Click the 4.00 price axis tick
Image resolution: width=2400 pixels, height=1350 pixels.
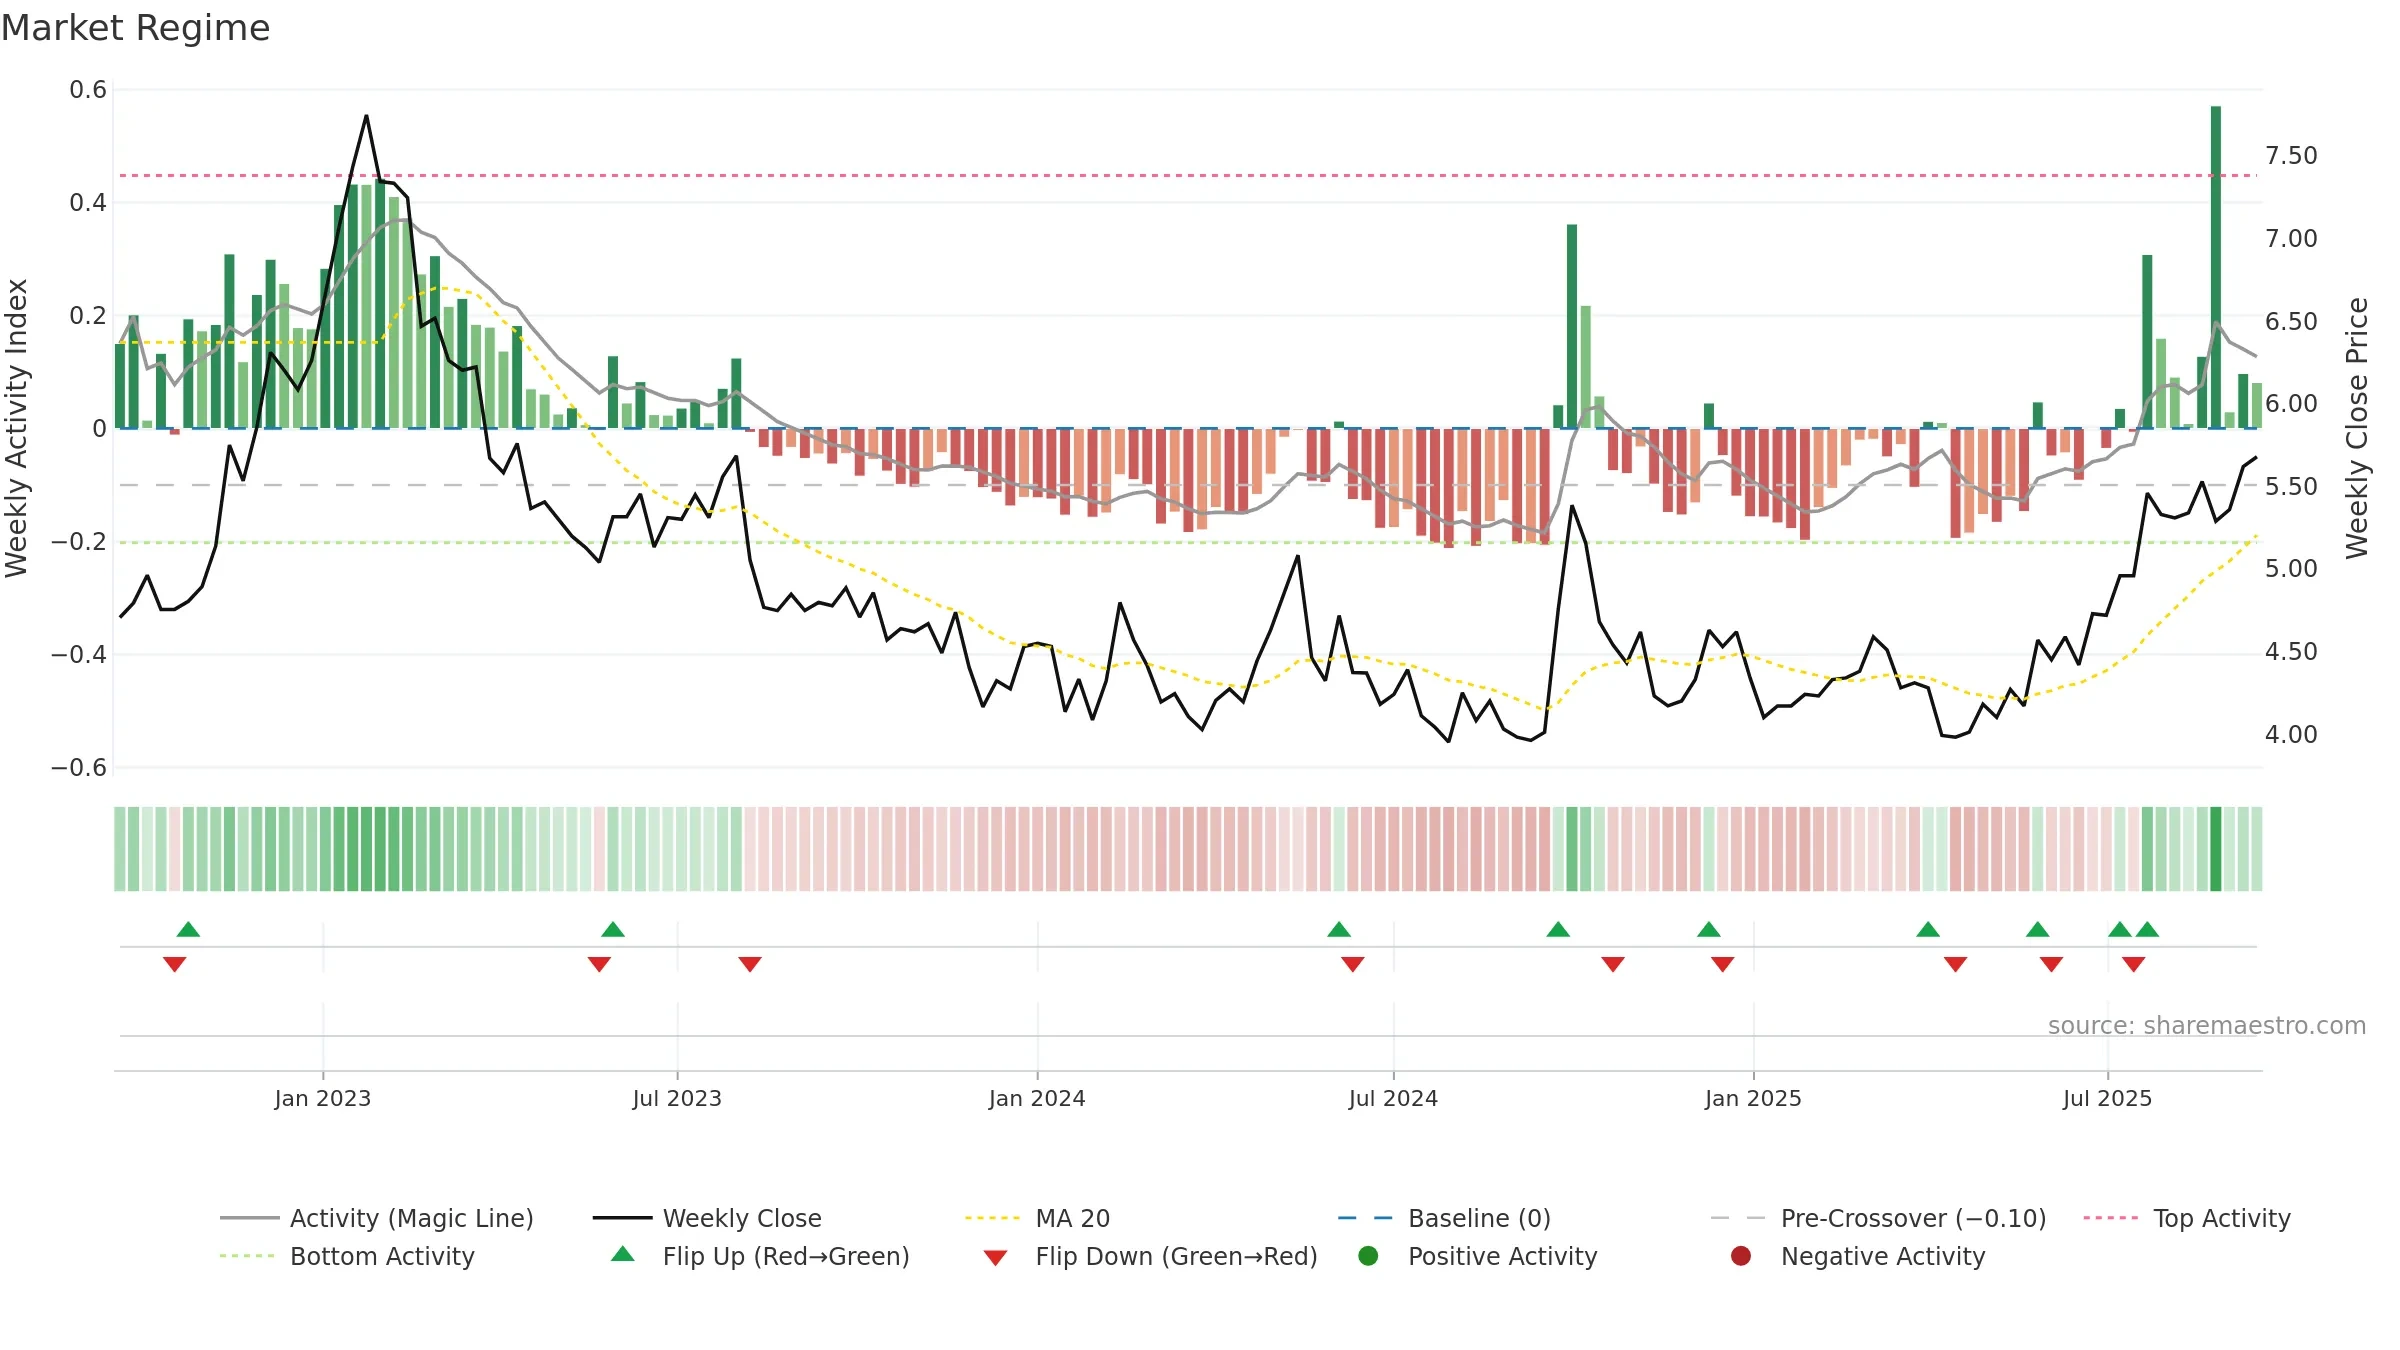tap(2291, 734)
